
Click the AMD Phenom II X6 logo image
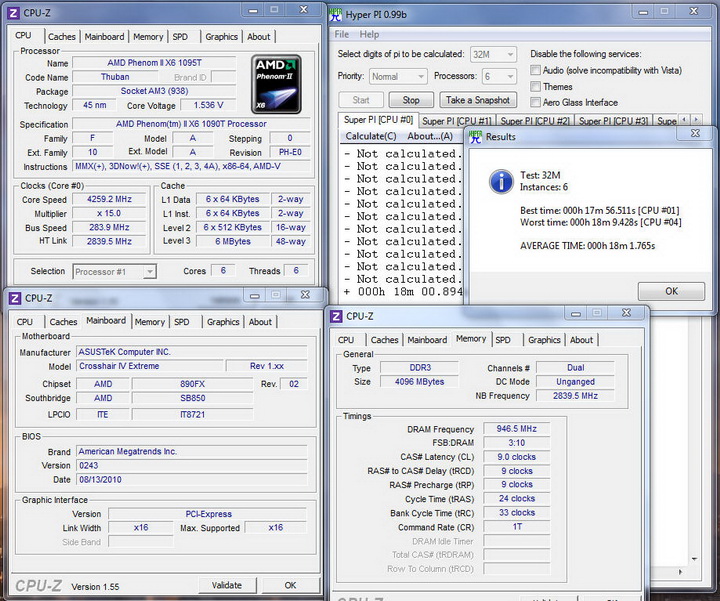276,84
